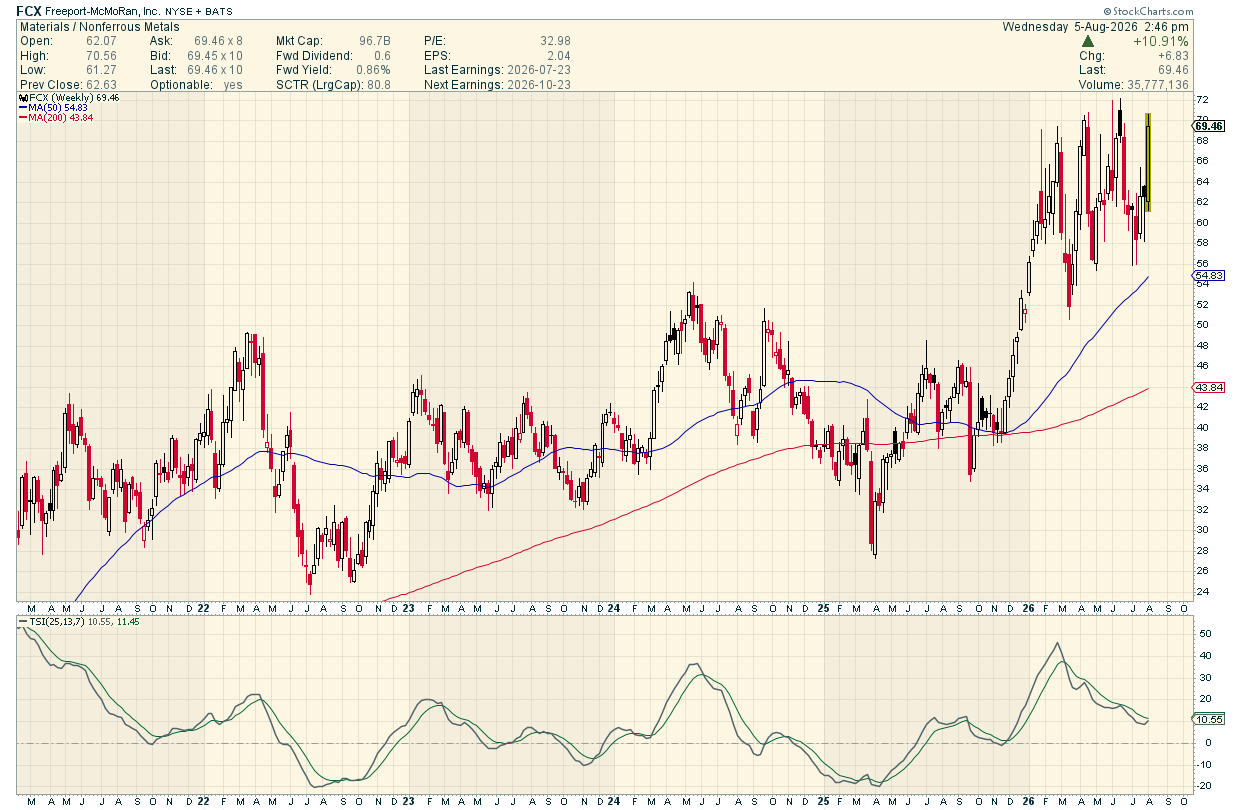Click the SCTR (LrgCap) value 80.8

click(379, 85)
